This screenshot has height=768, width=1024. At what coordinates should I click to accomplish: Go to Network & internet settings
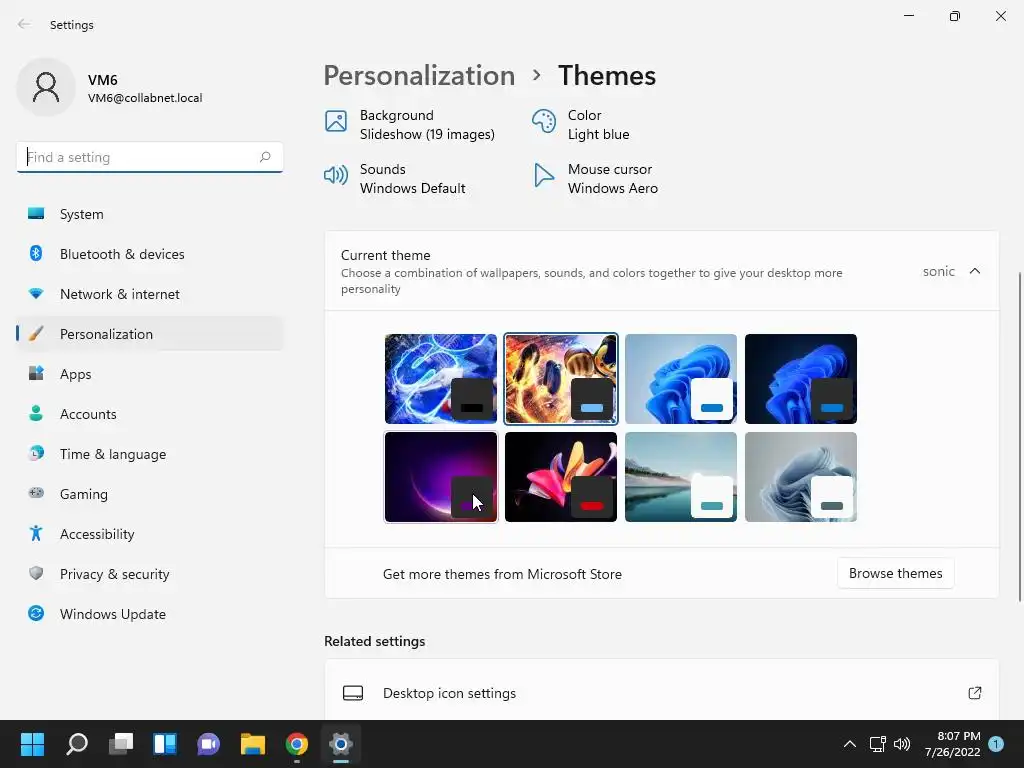point(150,294)
